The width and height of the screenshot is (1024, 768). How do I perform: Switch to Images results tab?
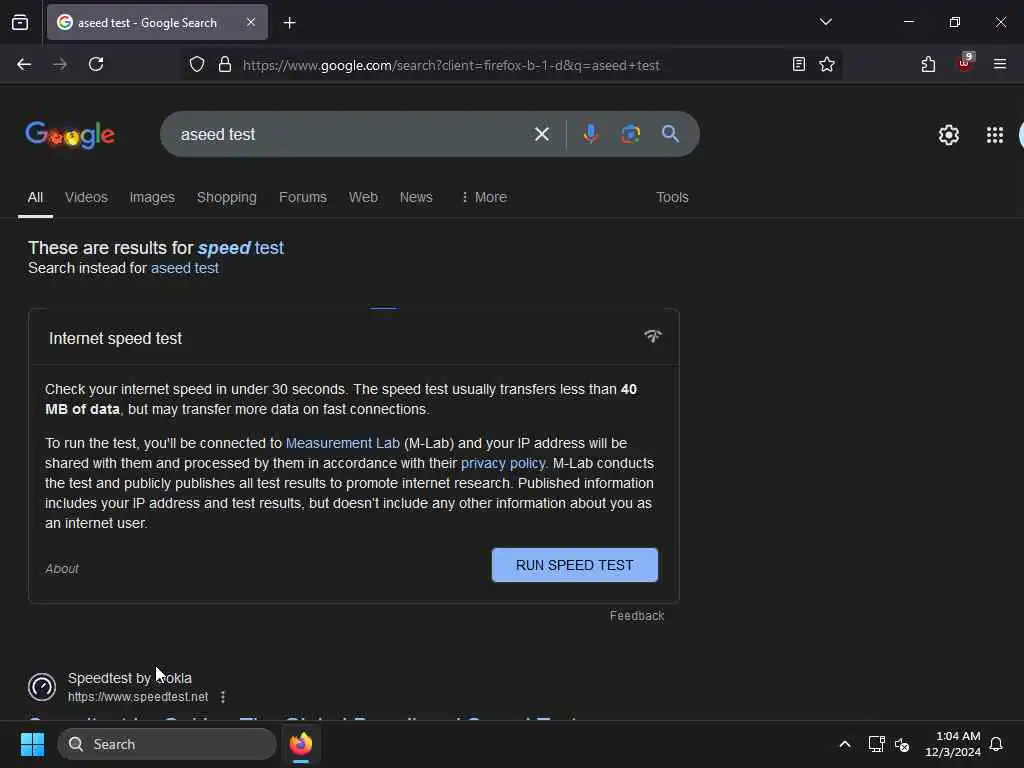152,197
